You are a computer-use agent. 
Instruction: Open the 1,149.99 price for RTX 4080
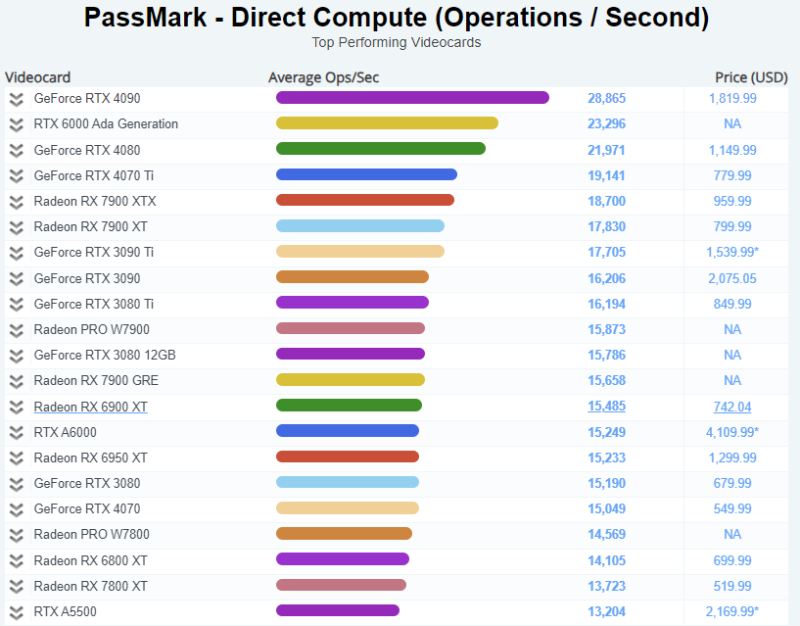(733, 150)
